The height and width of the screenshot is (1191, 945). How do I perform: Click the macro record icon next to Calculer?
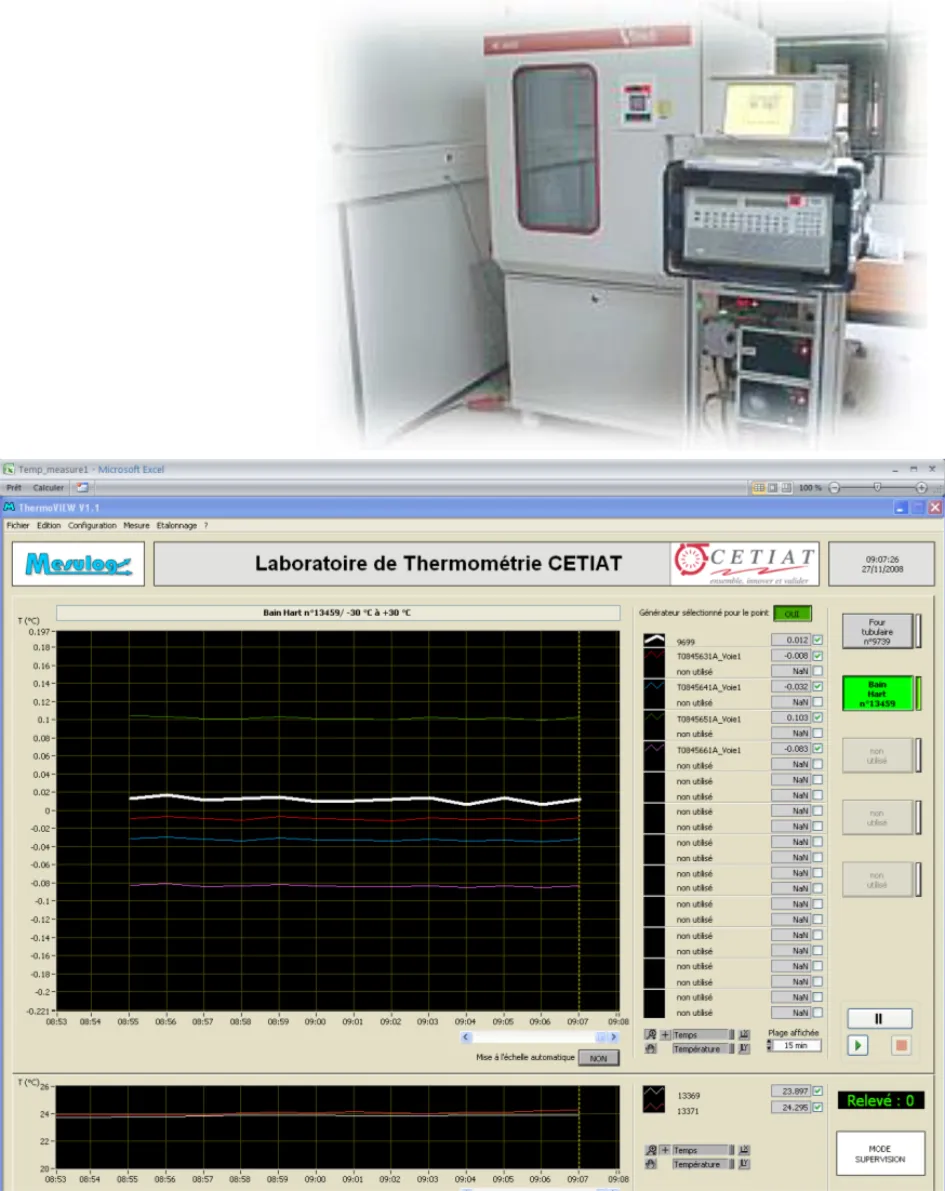click(83, 488)
